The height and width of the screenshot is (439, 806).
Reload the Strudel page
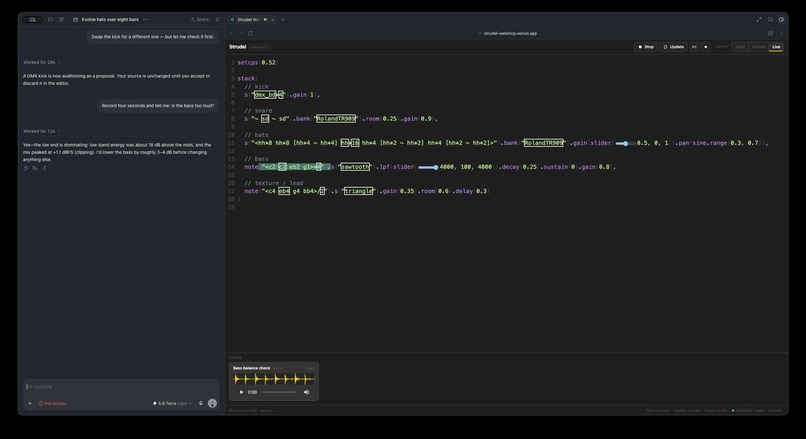250,33
